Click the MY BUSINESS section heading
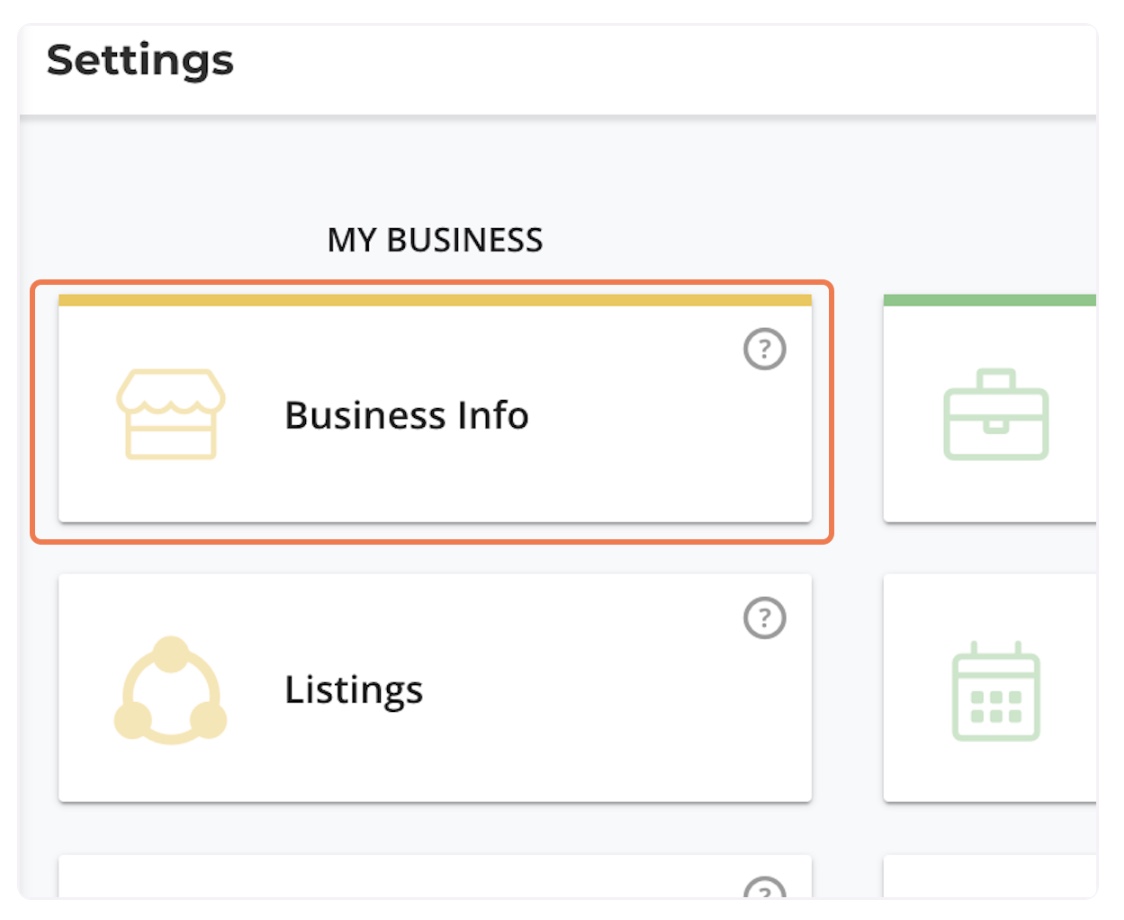1124x920 pixels. tap(435, 240)
